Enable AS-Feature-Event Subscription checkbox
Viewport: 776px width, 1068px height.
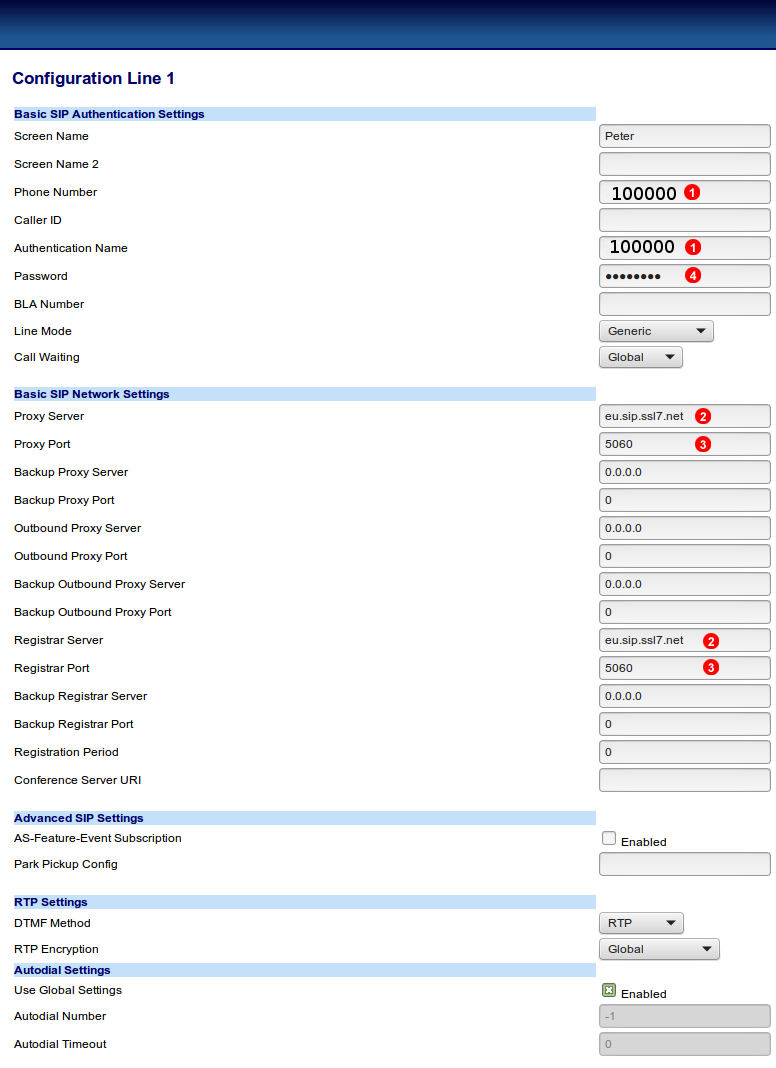pyautogui.click(x=609, y=839)
